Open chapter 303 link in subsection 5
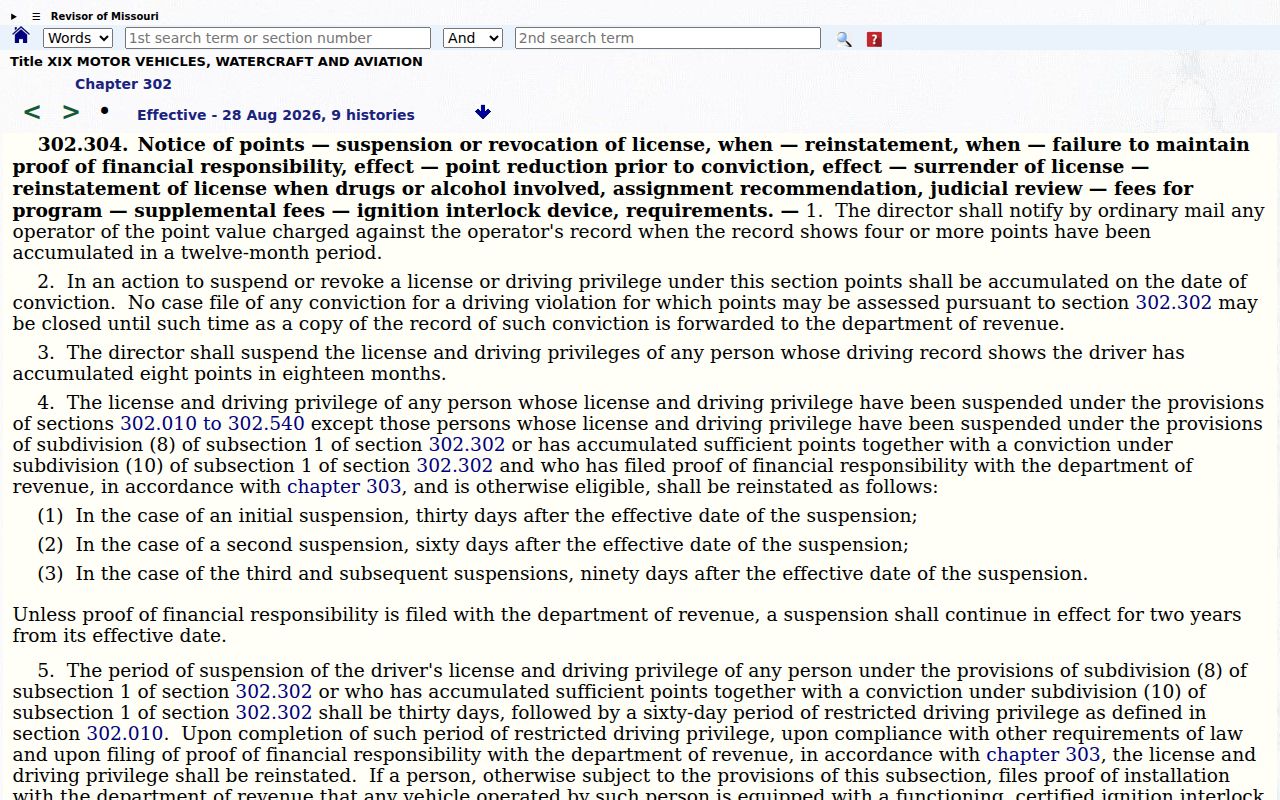 point(1043,755)
